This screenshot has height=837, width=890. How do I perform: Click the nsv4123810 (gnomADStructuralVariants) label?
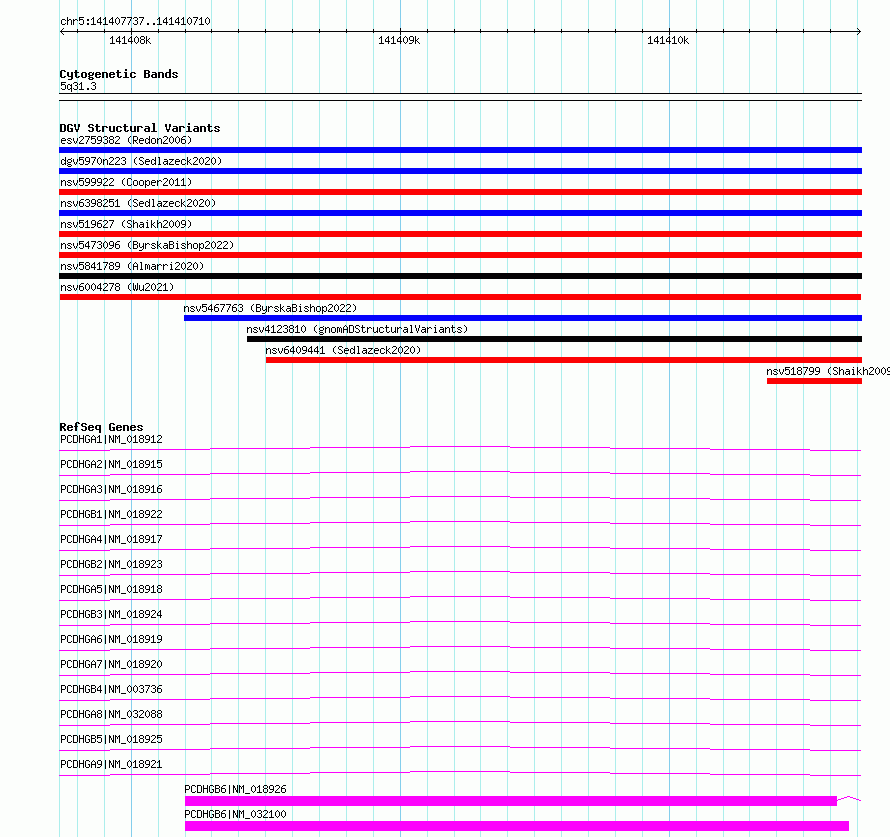coord(357,329)
